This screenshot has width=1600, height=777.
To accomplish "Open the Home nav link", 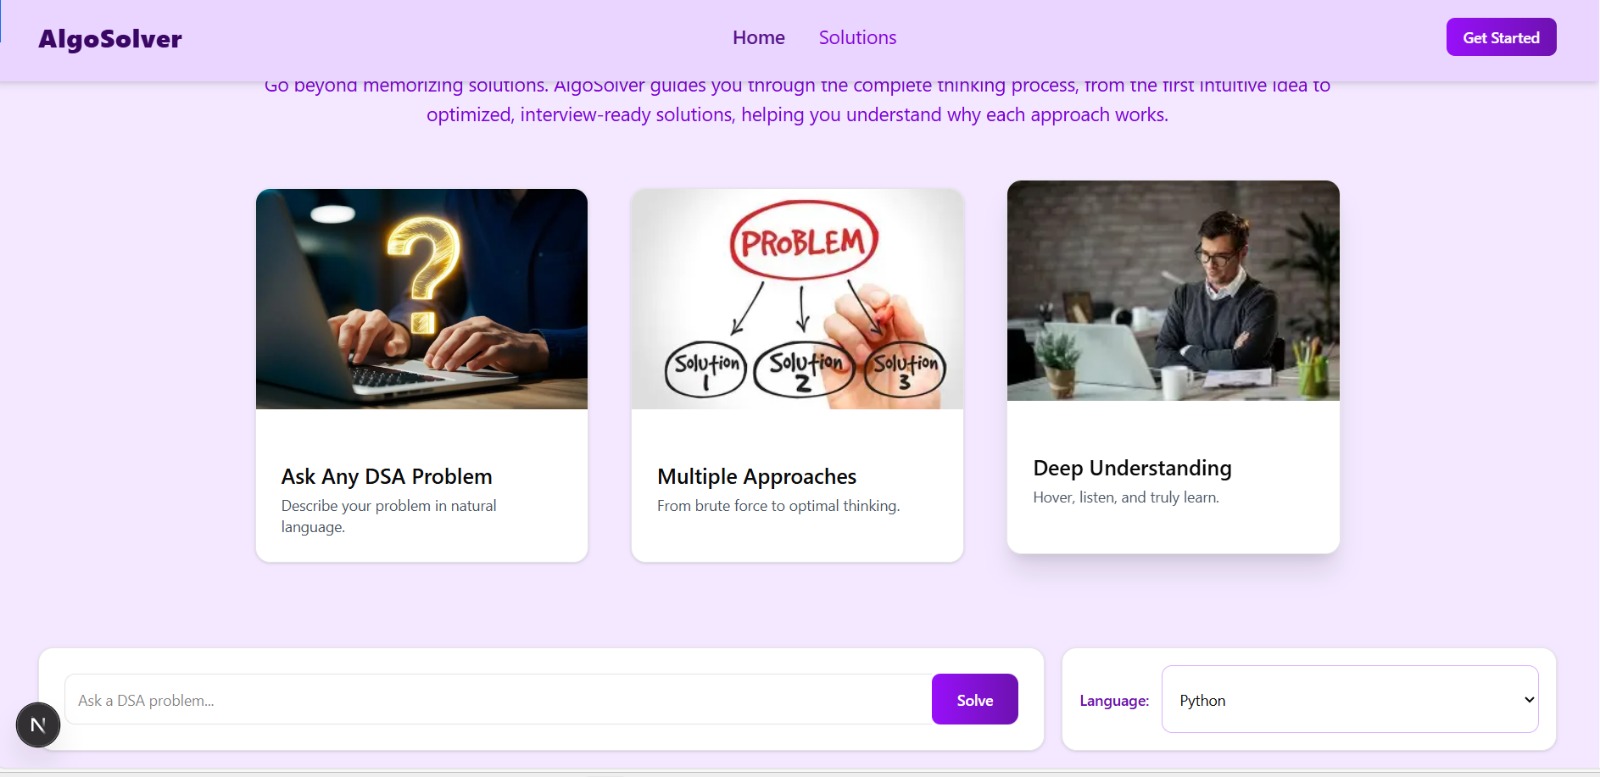I will click(758, 37).
